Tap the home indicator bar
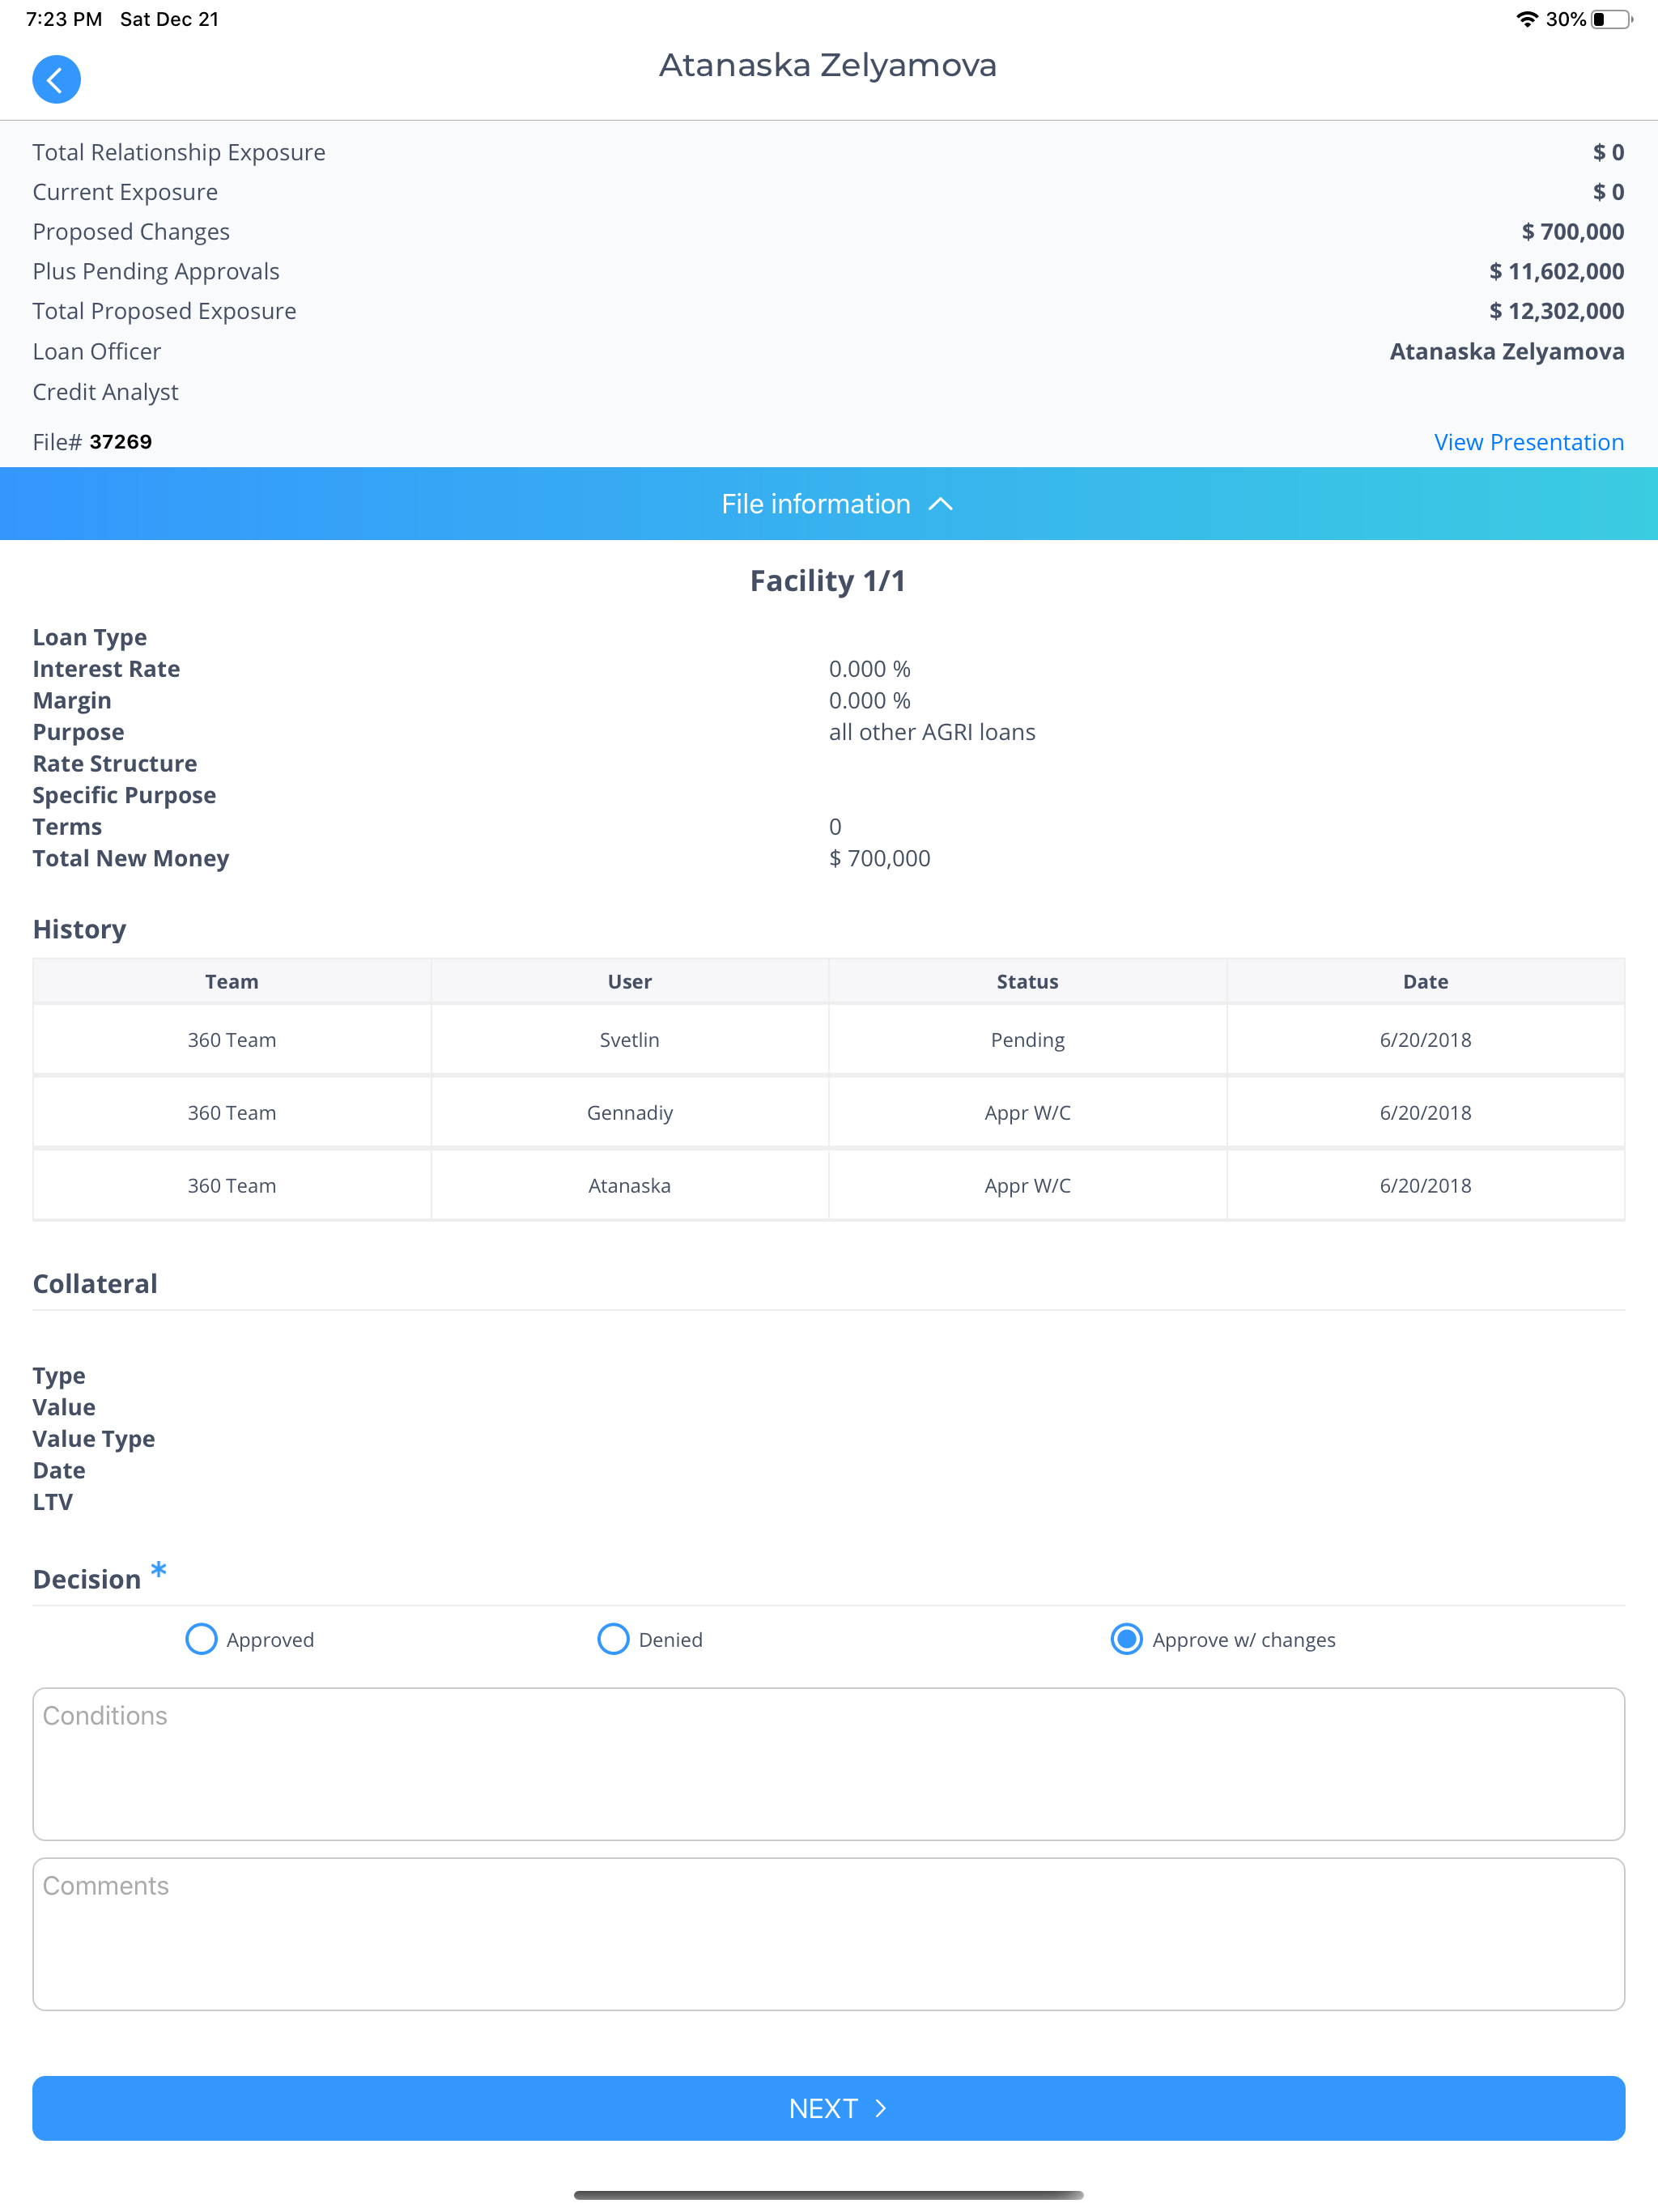The height and width of the screenshot is (2212, 1658). click(829, 2195)
